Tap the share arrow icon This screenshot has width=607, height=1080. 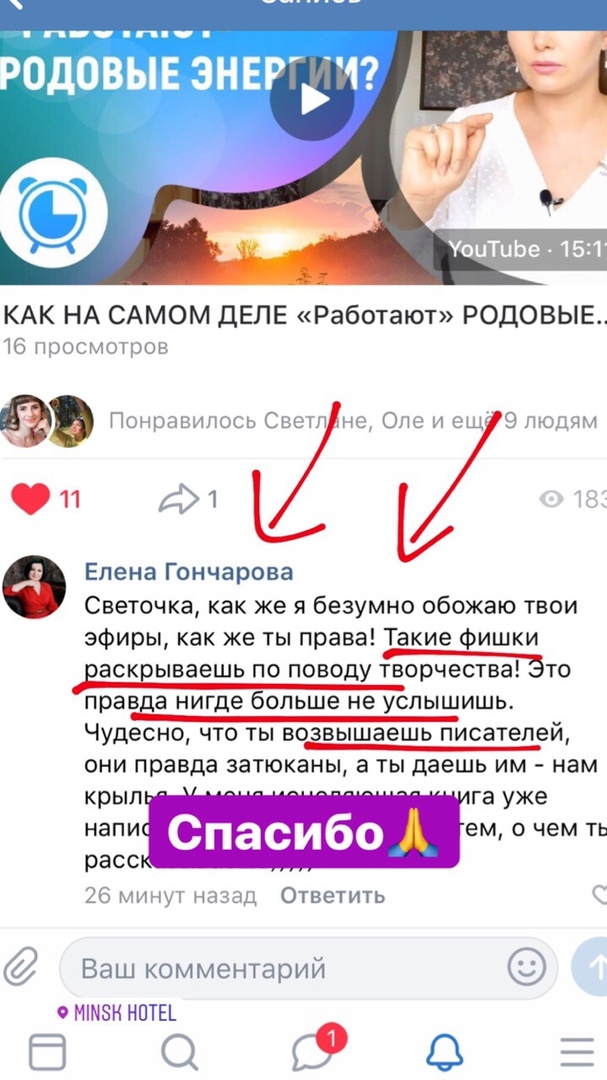tap(178, 499)
